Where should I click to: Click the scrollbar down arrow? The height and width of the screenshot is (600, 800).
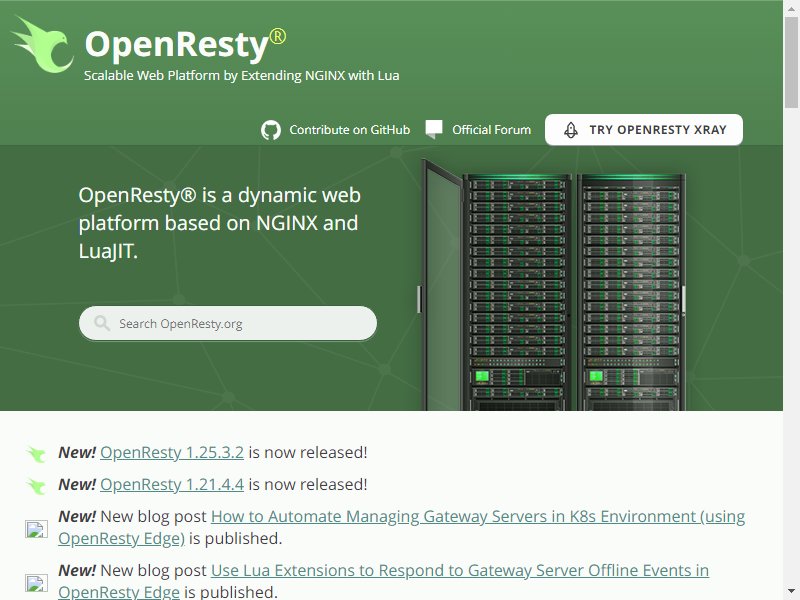pyautogui.click(x=791, y=591)
